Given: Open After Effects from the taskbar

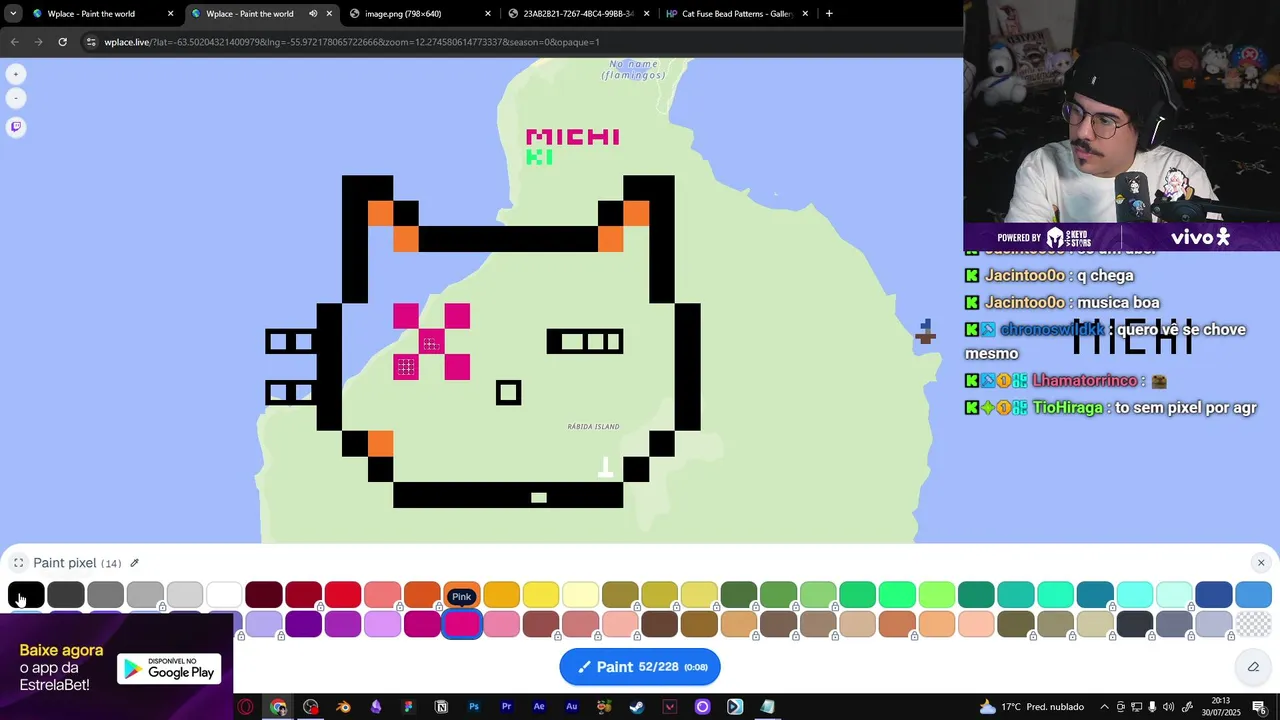Looking at the screenshot, I should point(539,707).
